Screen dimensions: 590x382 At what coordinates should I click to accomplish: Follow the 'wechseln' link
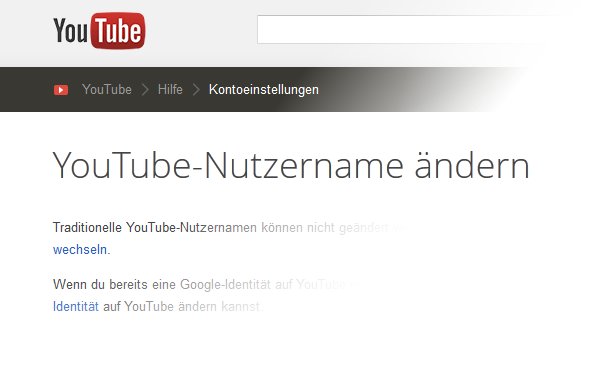pos(80,250)
